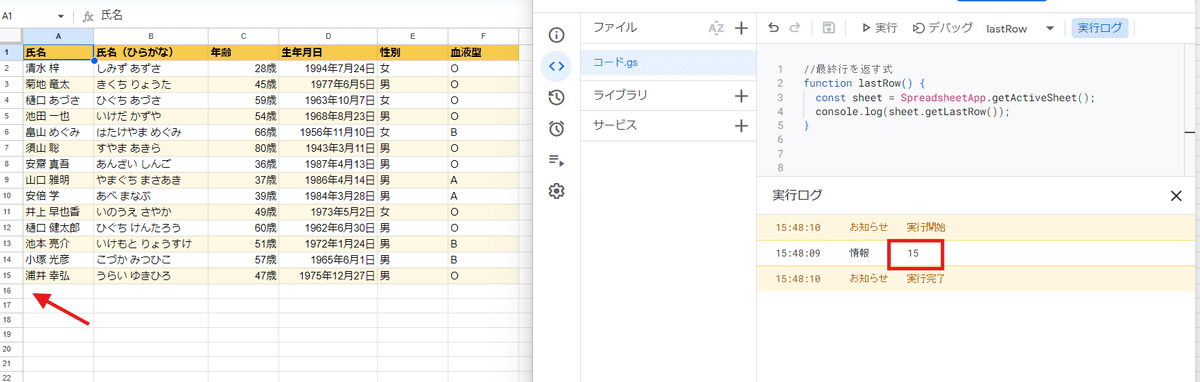Add a new file with plus icon
Viewport: 1200px width, 382px height.
pos(741,28)
